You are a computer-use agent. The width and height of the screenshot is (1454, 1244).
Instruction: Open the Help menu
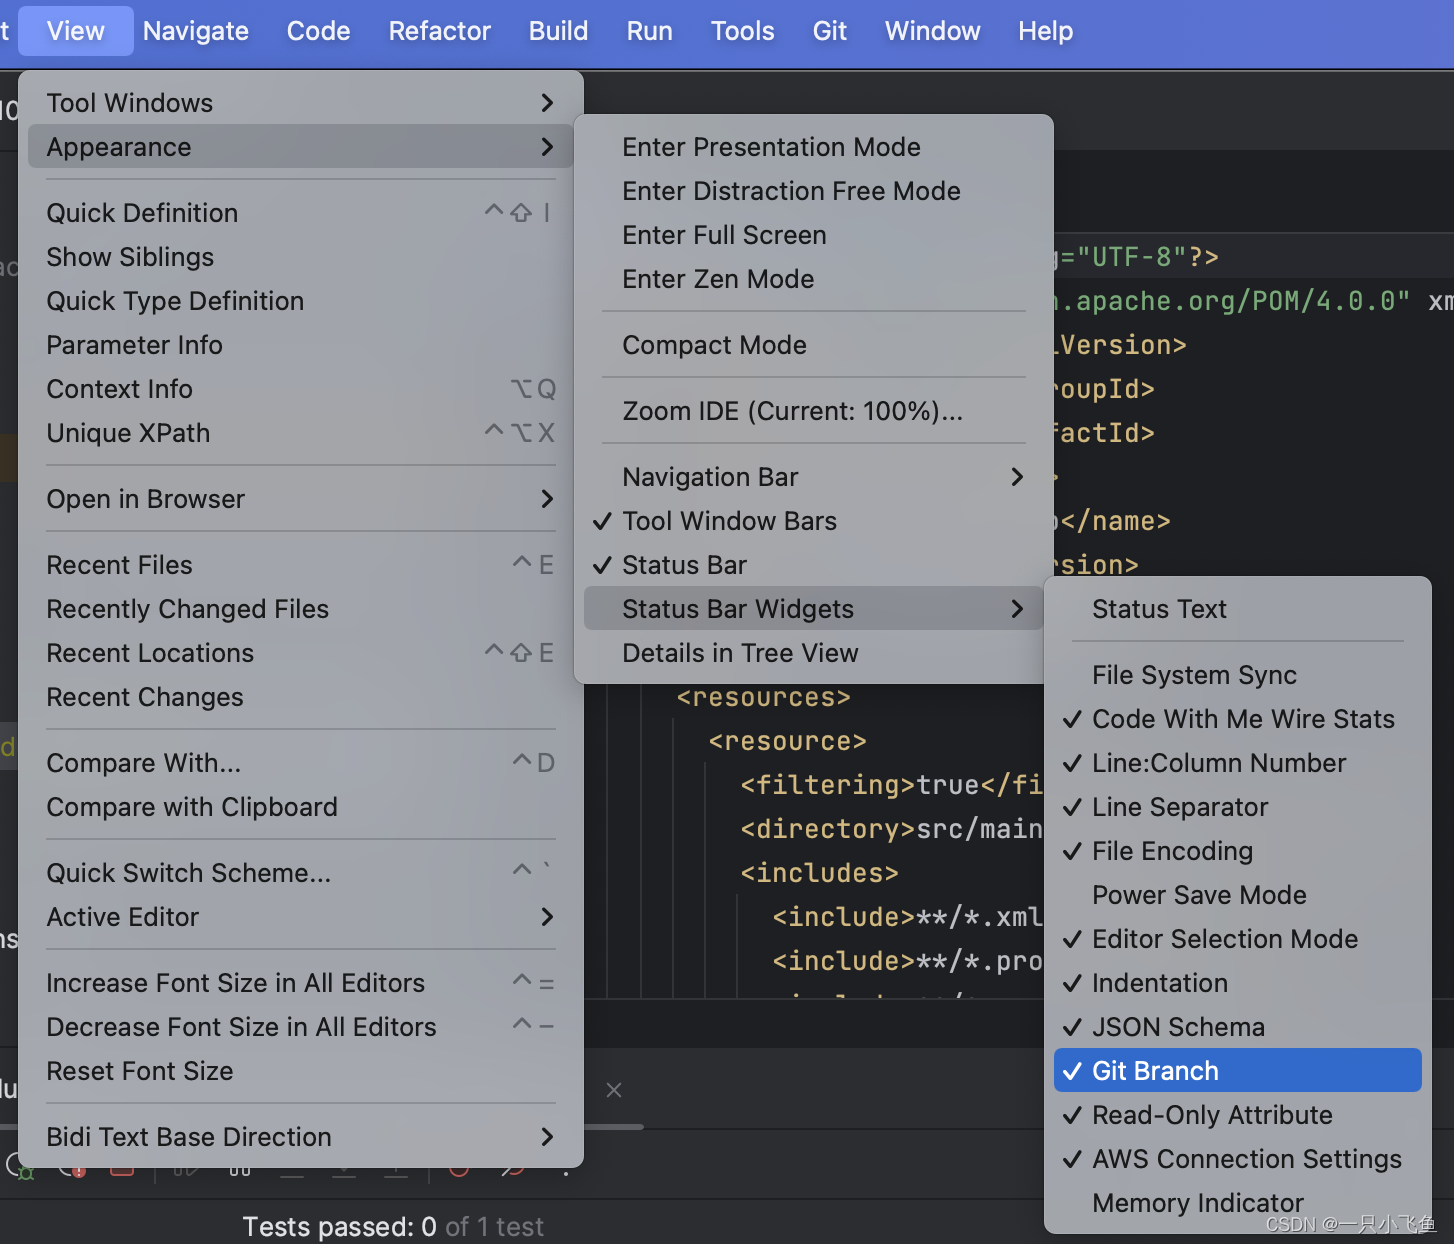coord(1046,31)
